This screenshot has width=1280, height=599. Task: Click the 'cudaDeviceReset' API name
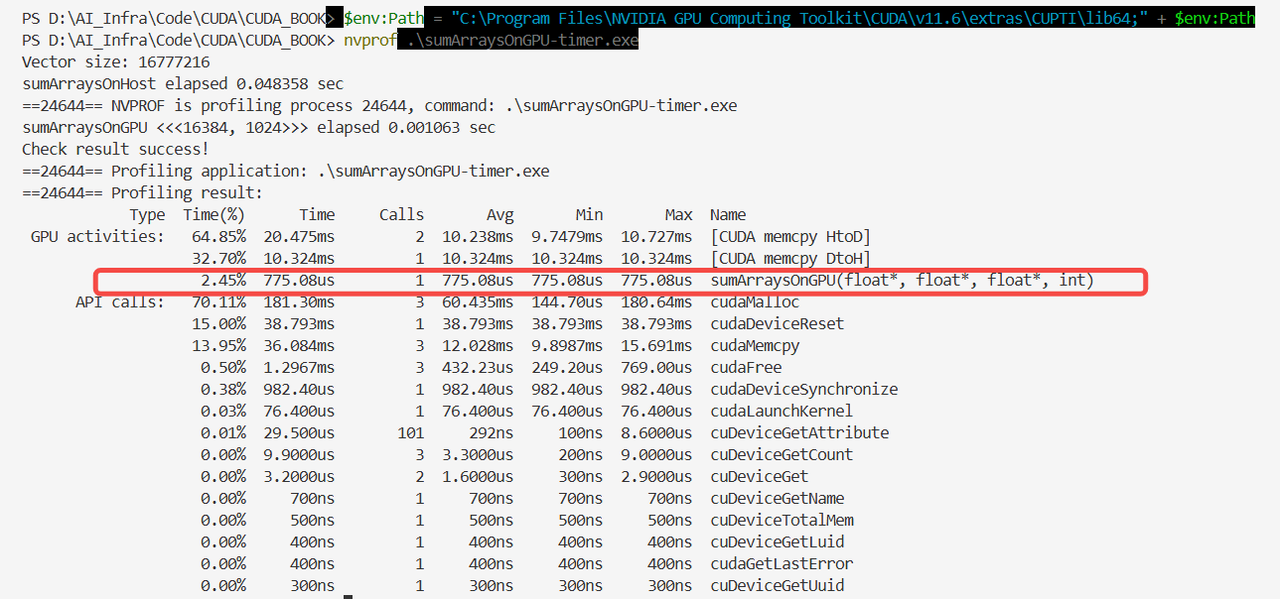coord(777,324)
